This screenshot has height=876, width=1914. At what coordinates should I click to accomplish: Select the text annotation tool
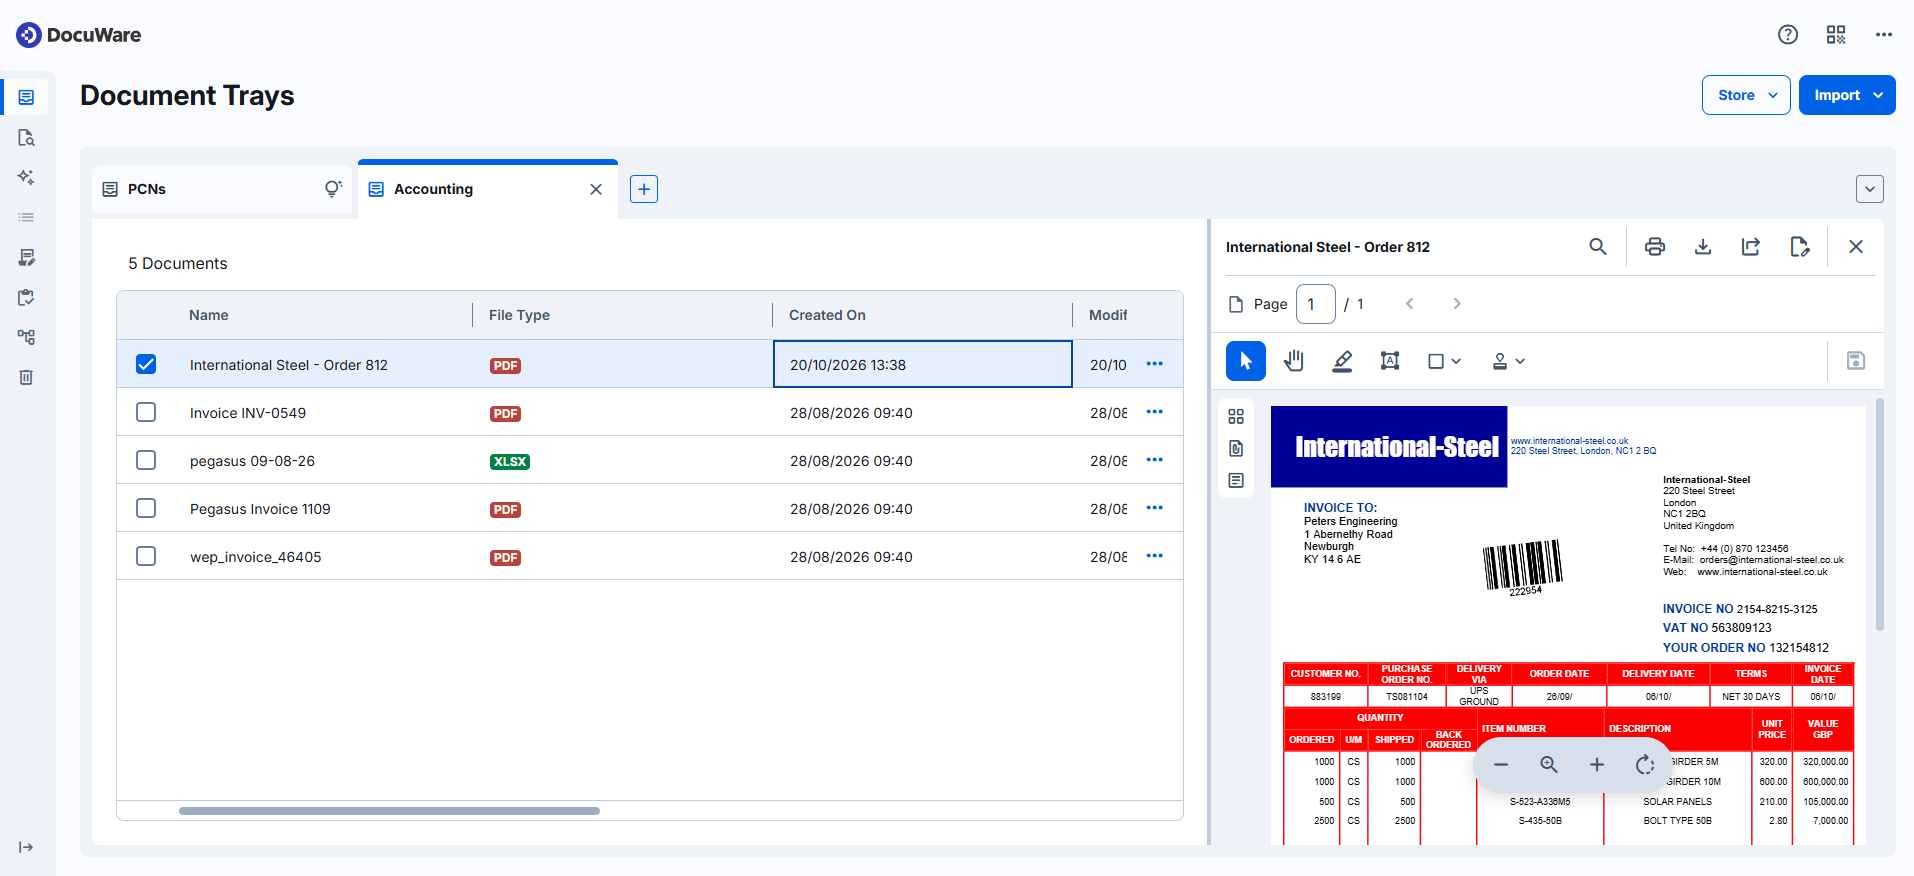tap(1390, 361)
